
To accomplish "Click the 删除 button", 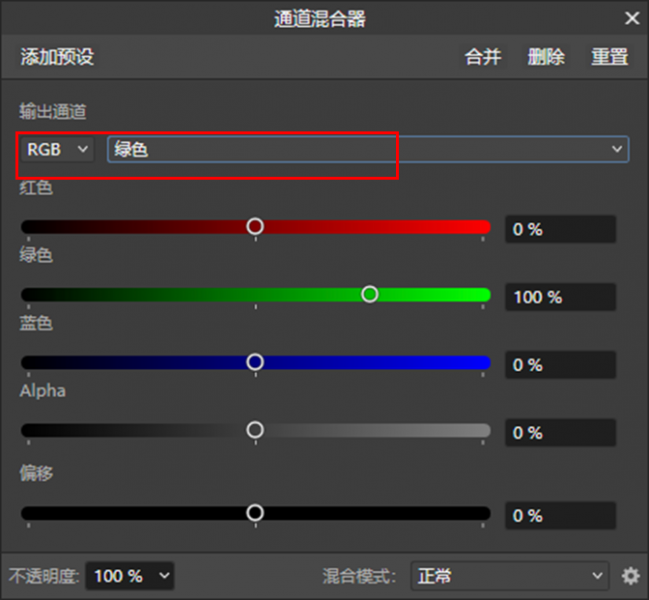I will point(546,57).
